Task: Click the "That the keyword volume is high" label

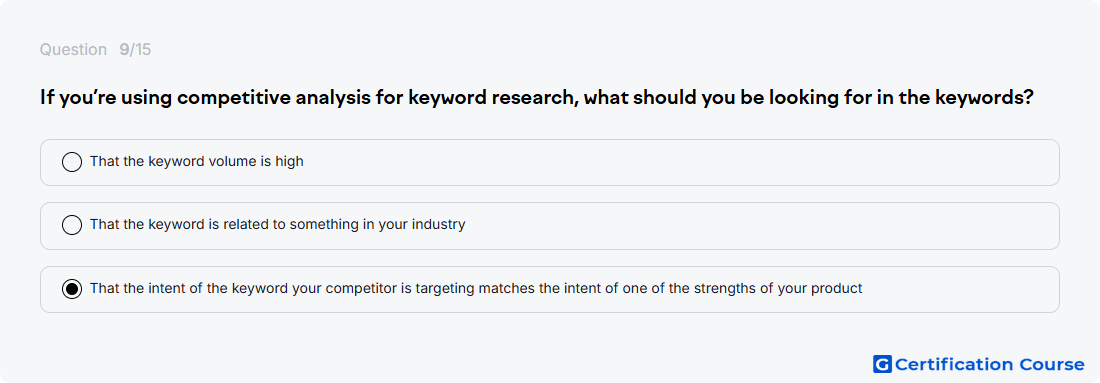Action: pos(196,161)
